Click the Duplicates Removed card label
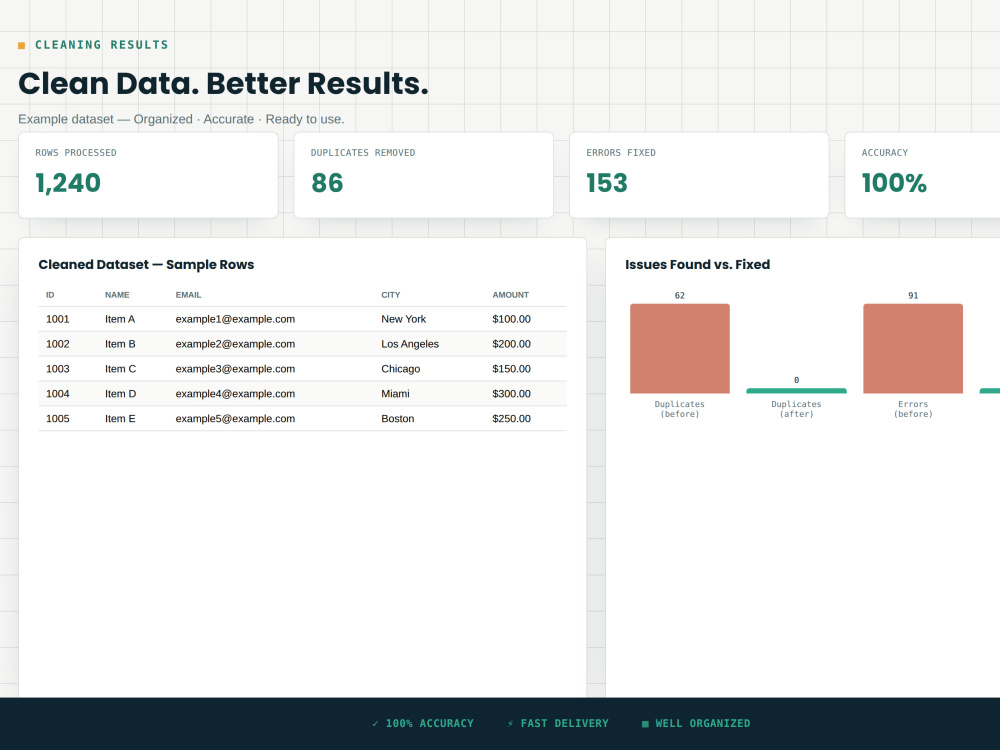 tap(363, 153)
